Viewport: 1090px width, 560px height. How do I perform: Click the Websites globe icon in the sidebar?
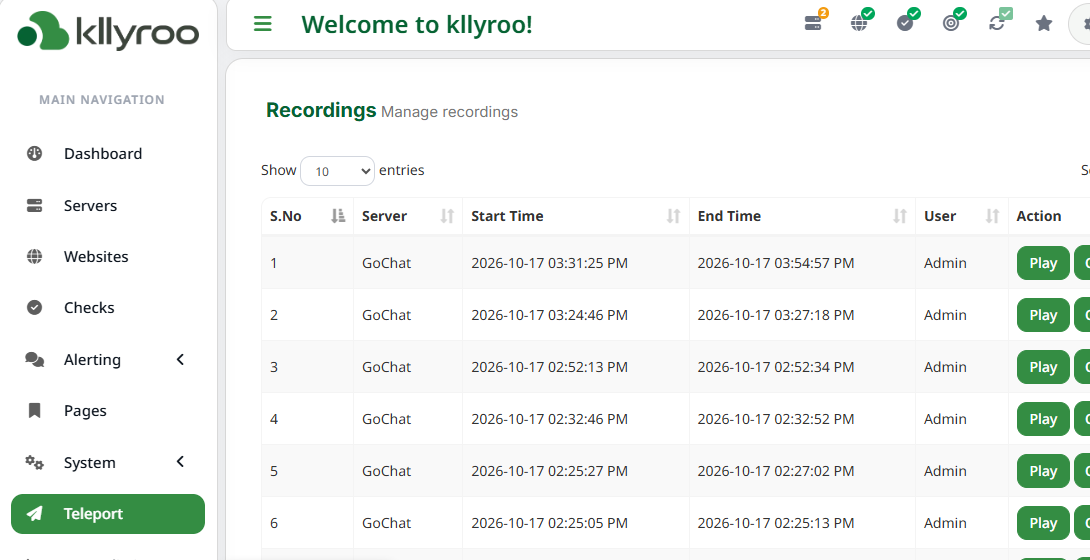click(x=34, y=256)
